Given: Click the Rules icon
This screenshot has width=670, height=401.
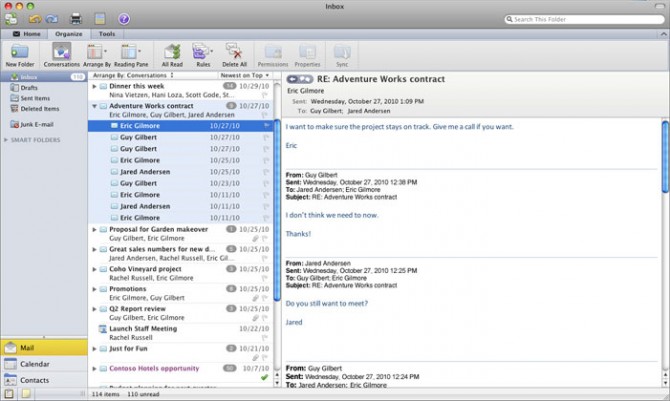Looking at the screenshot, I should tap(201, 52).
